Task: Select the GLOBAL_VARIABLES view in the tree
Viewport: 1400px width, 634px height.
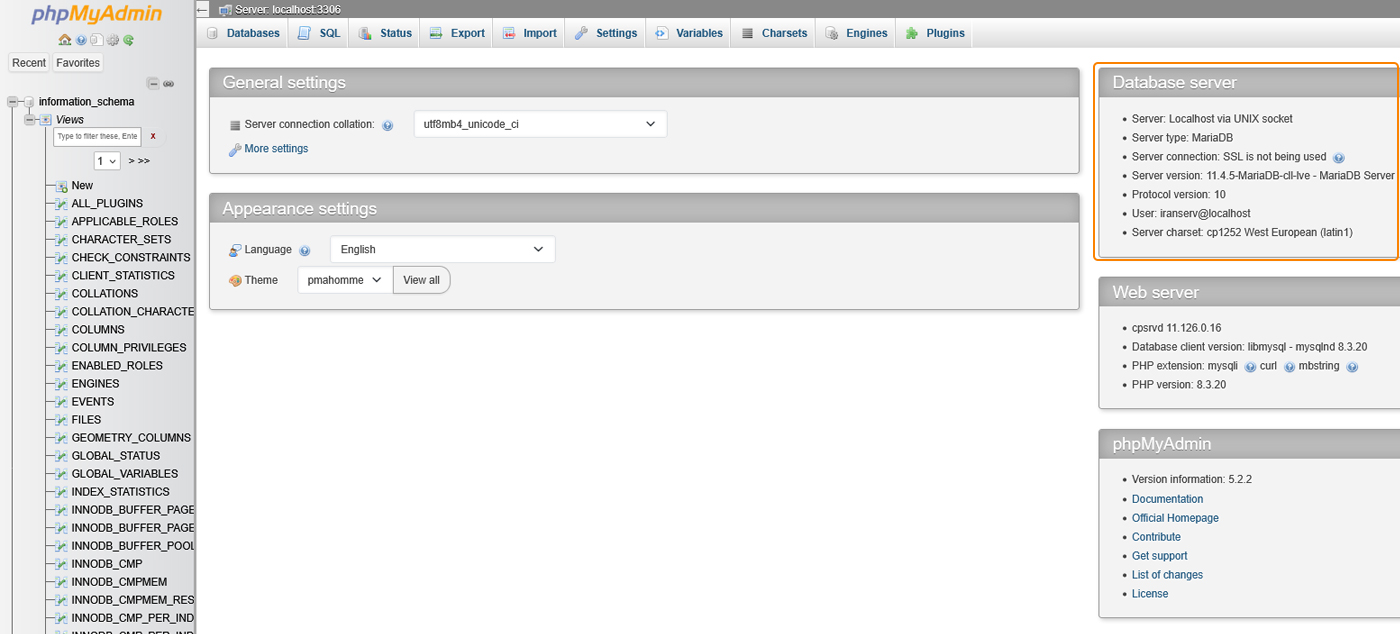Action: (124, 474)
